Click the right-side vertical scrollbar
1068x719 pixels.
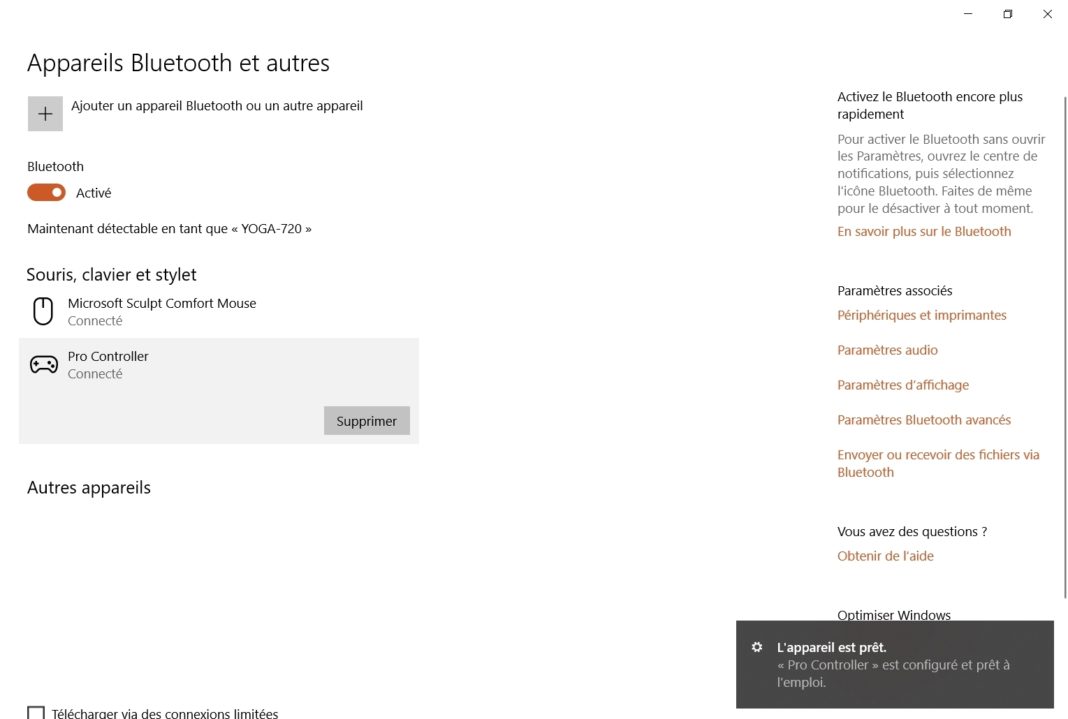1065,347
